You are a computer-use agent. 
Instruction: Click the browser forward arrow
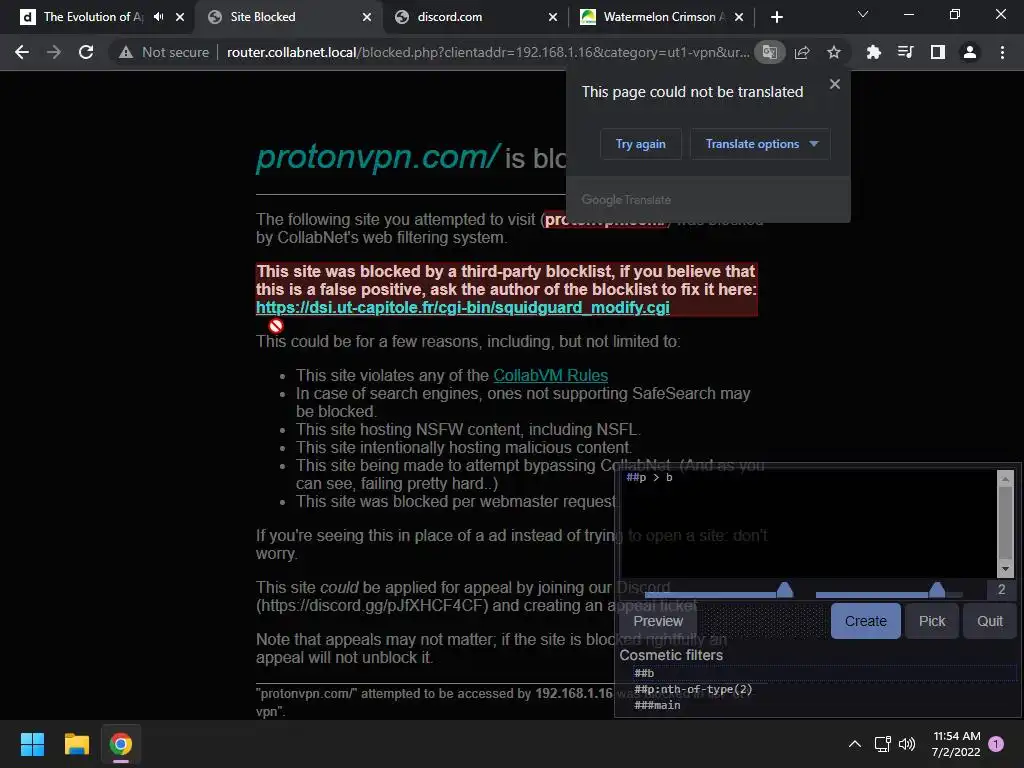click(x=54, y=52)
